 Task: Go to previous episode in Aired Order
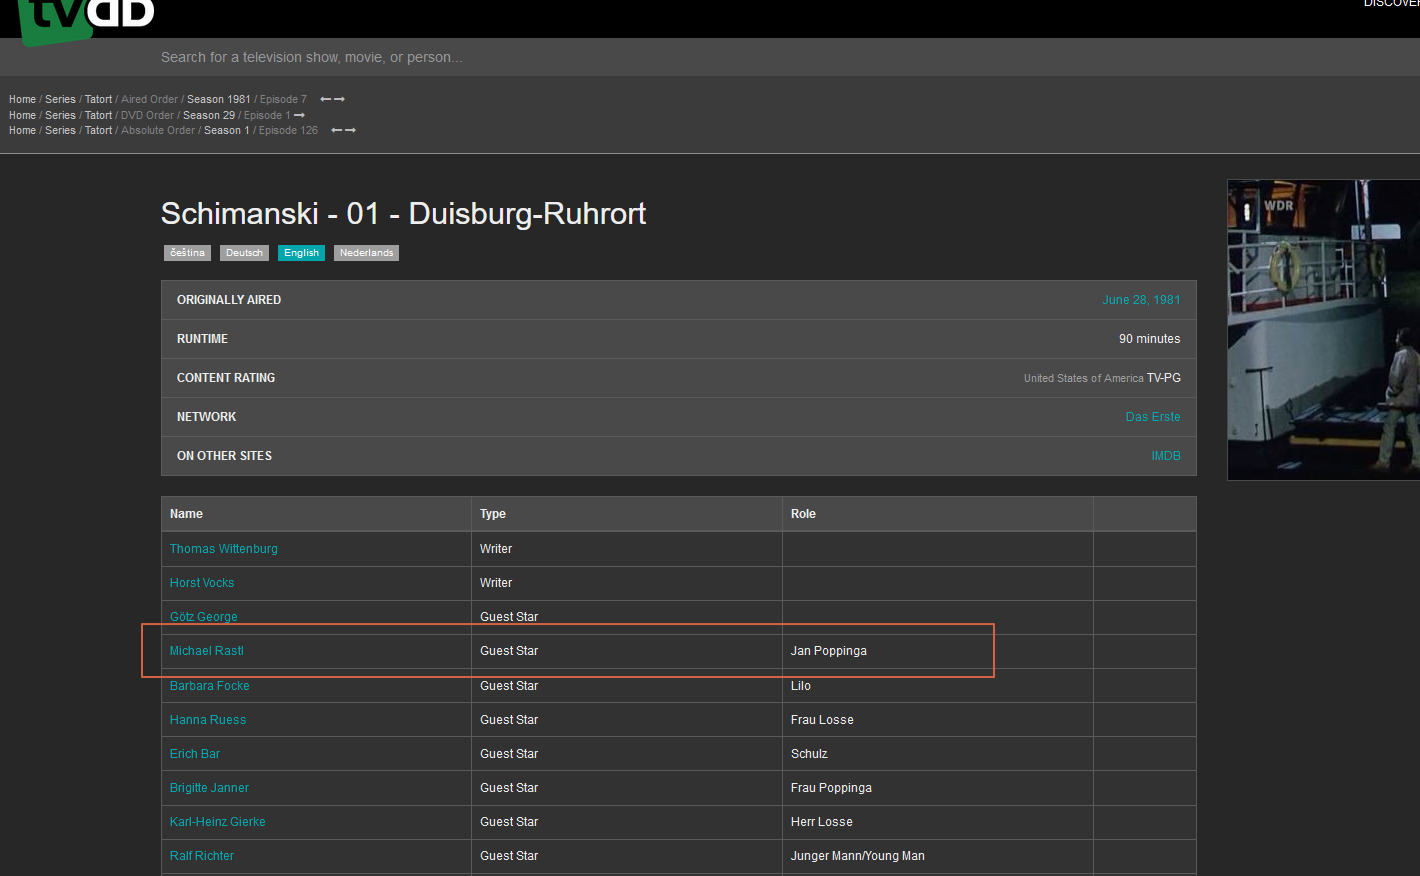(x=326, y=99)
